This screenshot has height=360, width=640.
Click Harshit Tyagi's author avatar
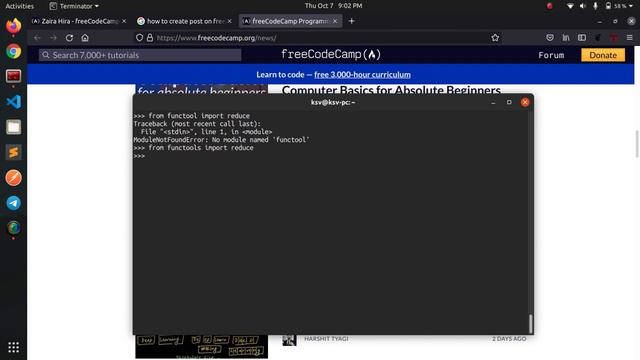[x=289, y=340]
